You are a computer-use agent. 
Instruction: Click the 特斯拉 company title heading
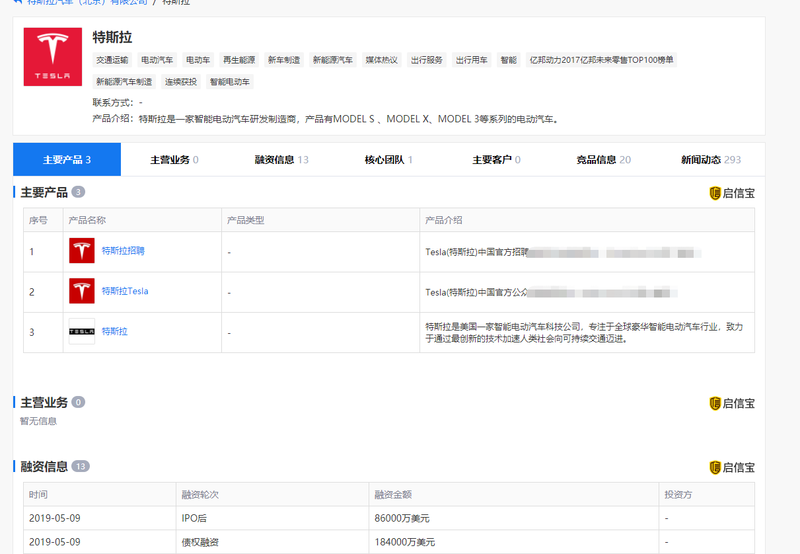click(112, 37)
